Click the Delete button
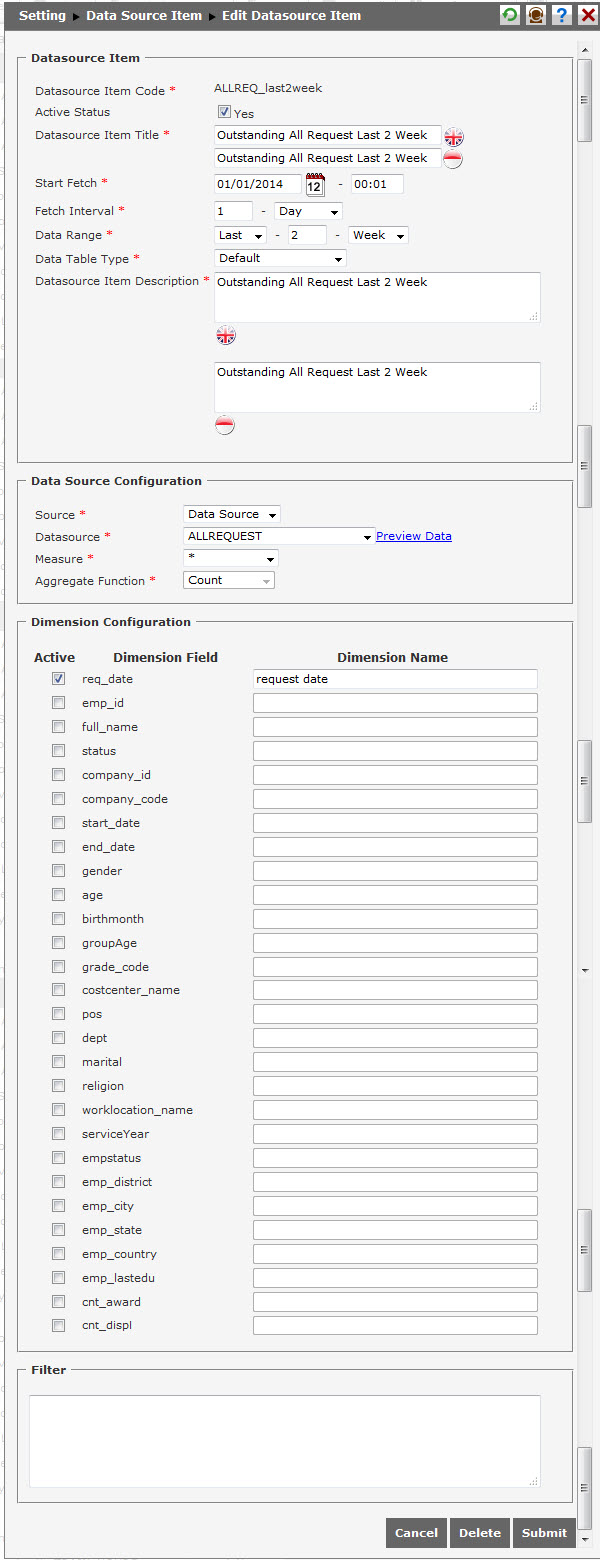Viewport: 600px width, 1560px height. [480, 1533]
